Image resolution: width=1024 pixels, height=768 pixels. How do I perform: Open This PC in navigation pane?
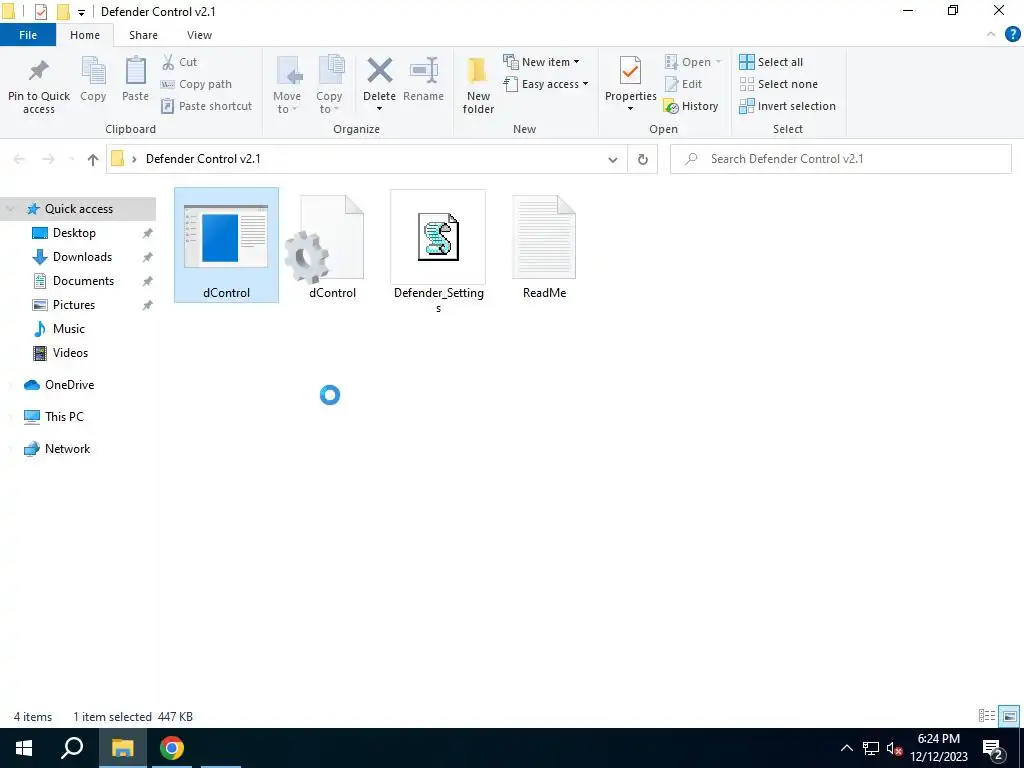coord(64,417)
